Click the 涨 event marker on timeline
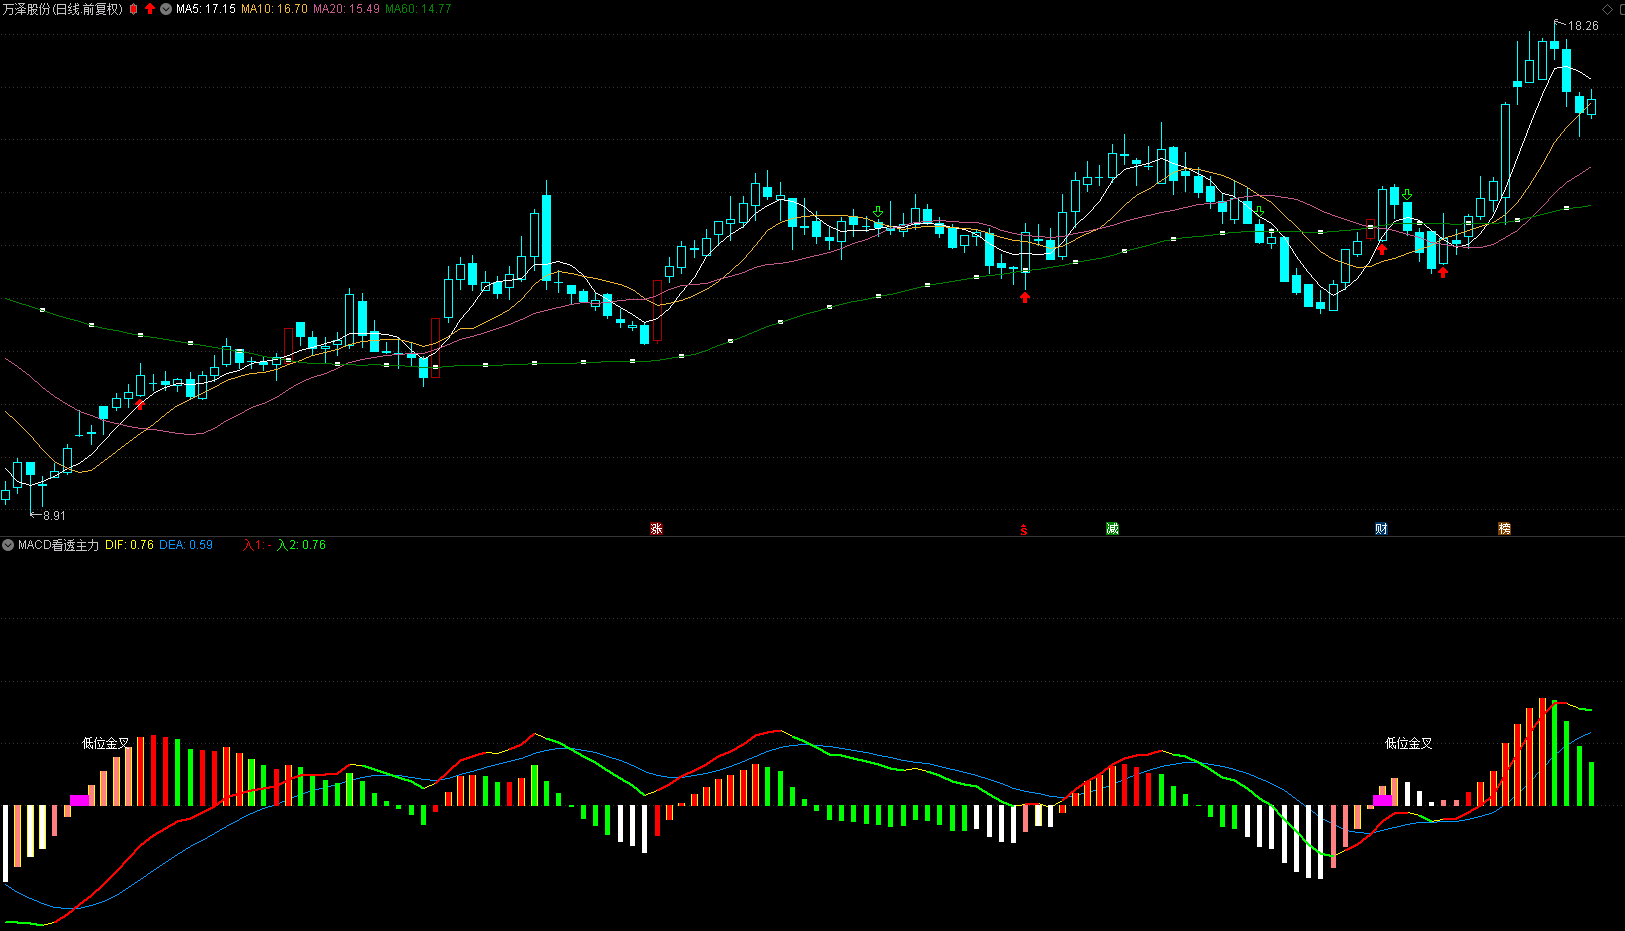This screenshot has height=931, width=1625. tap(656, 529)
